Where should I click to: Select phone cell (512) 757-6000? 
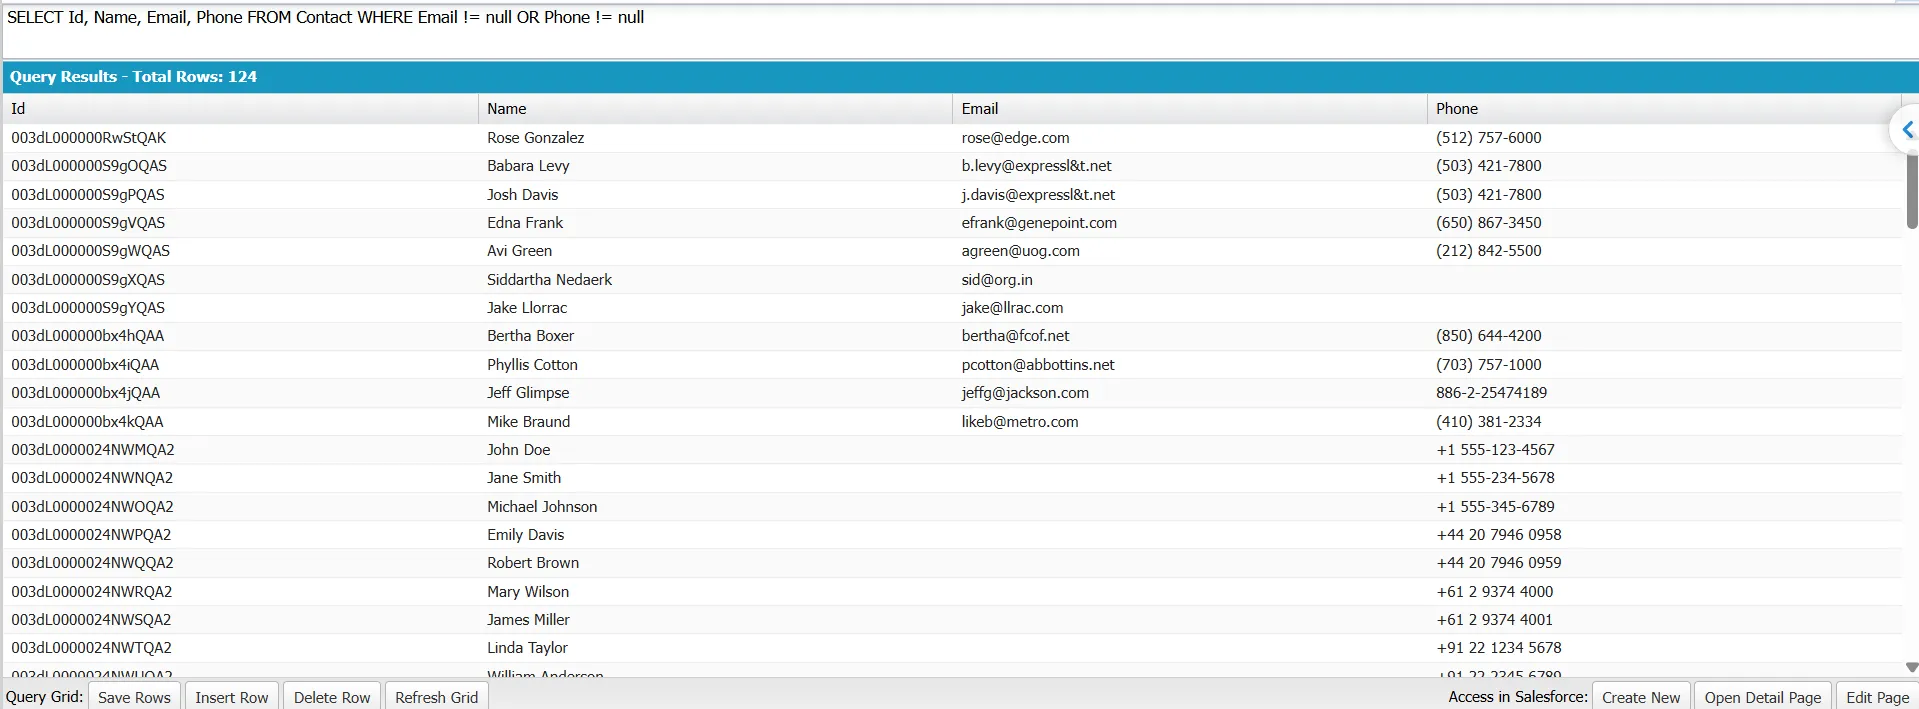pyautogui.click(x=1663, y=138)
